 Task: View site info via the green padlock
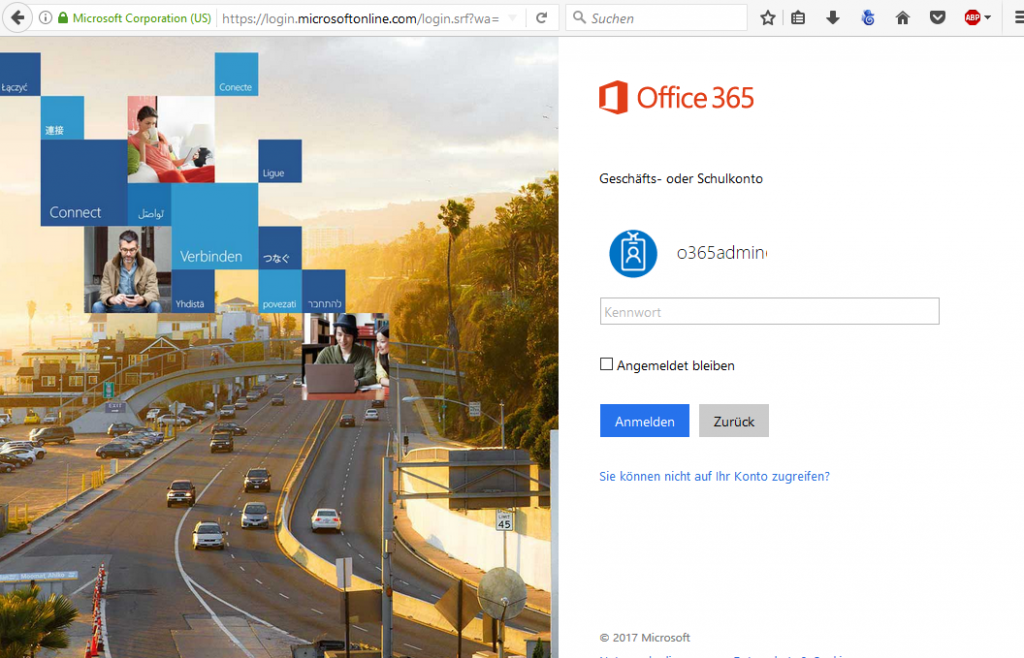pyautogui.click(x=64, y=17)
